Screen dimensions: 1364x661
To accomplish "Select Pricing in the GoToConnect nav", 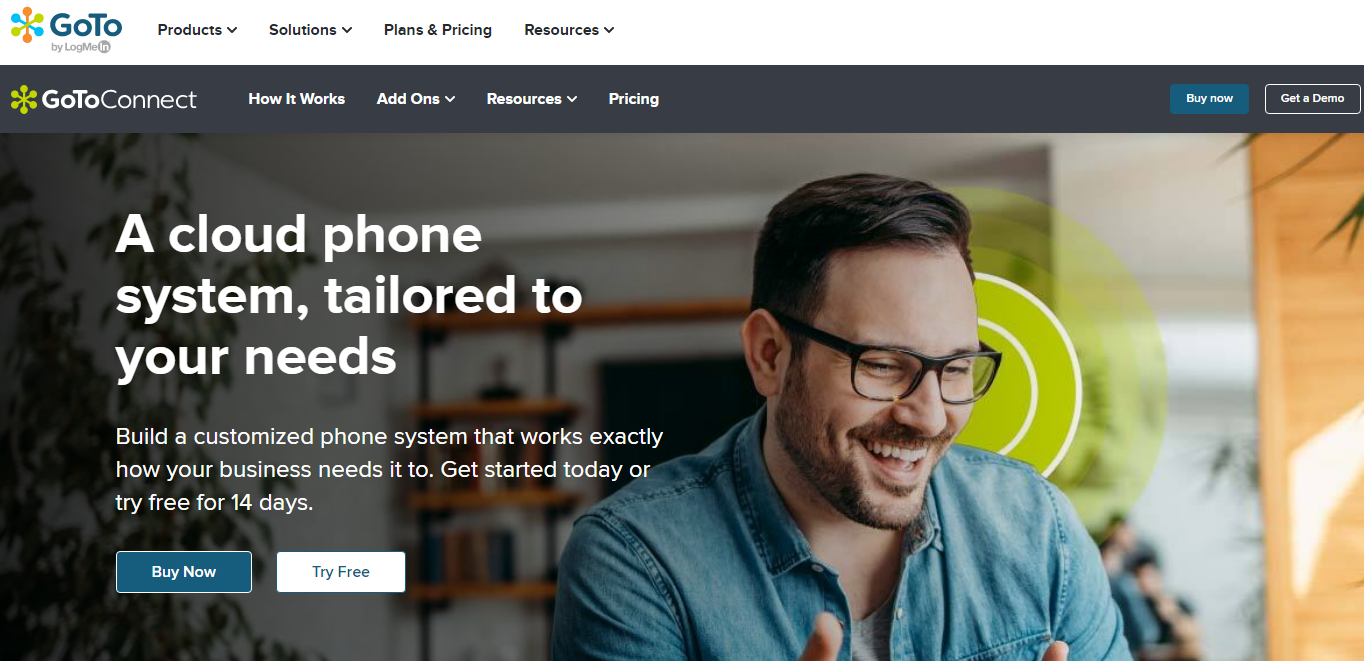I will click(x=634, y=99).
